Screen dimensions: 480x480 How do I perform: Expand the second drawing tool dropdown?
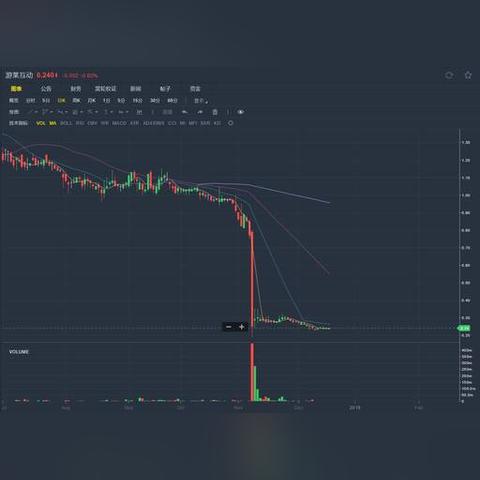[47, 112]
